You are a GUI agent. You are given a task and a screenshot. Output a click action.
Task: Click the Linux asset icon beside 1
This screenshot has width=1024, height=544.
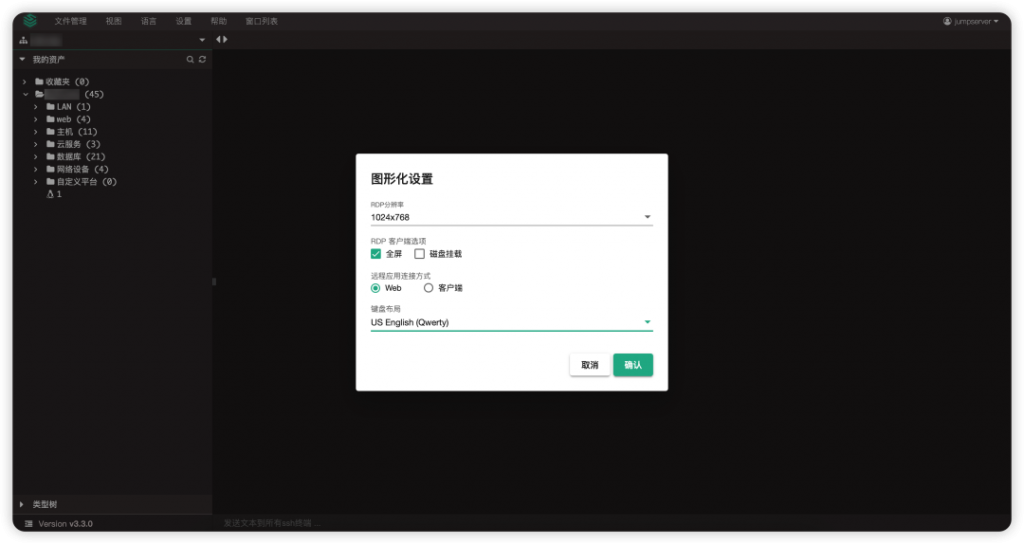(x=50, y=194)
